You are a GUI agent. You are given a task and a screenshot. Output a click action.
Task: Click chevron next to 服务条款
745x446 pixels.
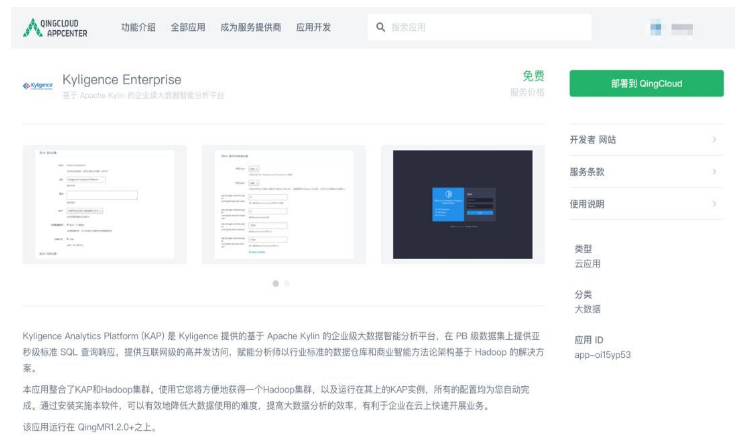pos(714,172)
